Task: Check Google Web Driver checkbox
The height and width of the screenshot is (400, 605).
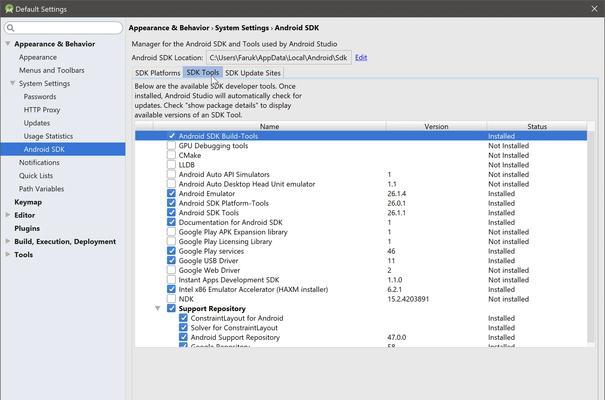Action: [x=171, y=270]
